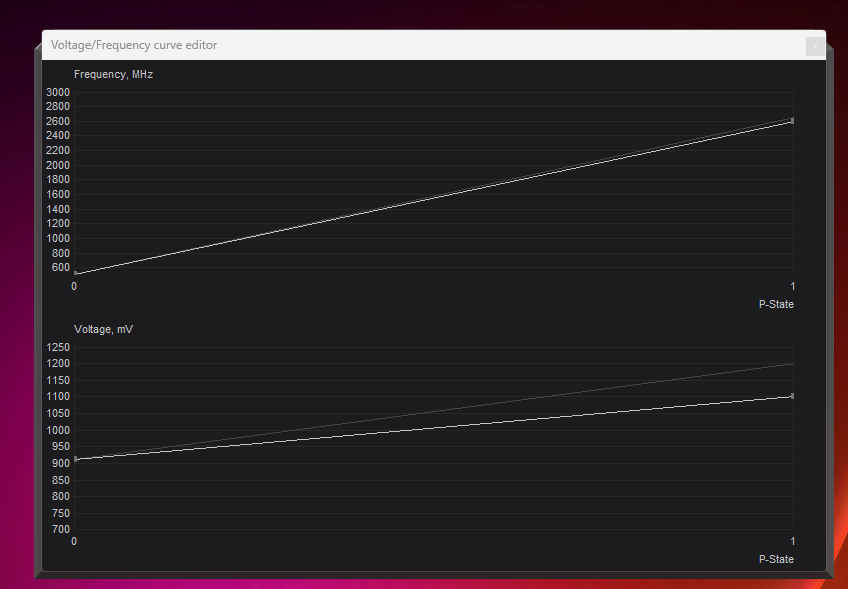The image size is (848, 589).
Task: Click inside the voltage graph plot area
Action: point(430,440)
